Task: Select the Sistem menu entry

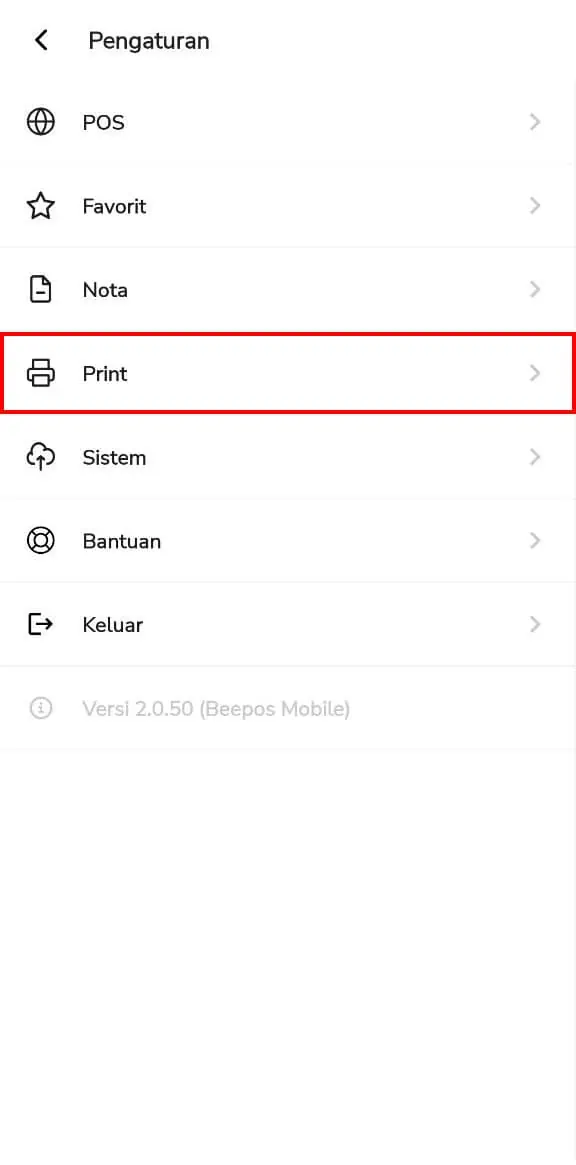Action: (x=288, y=457)
